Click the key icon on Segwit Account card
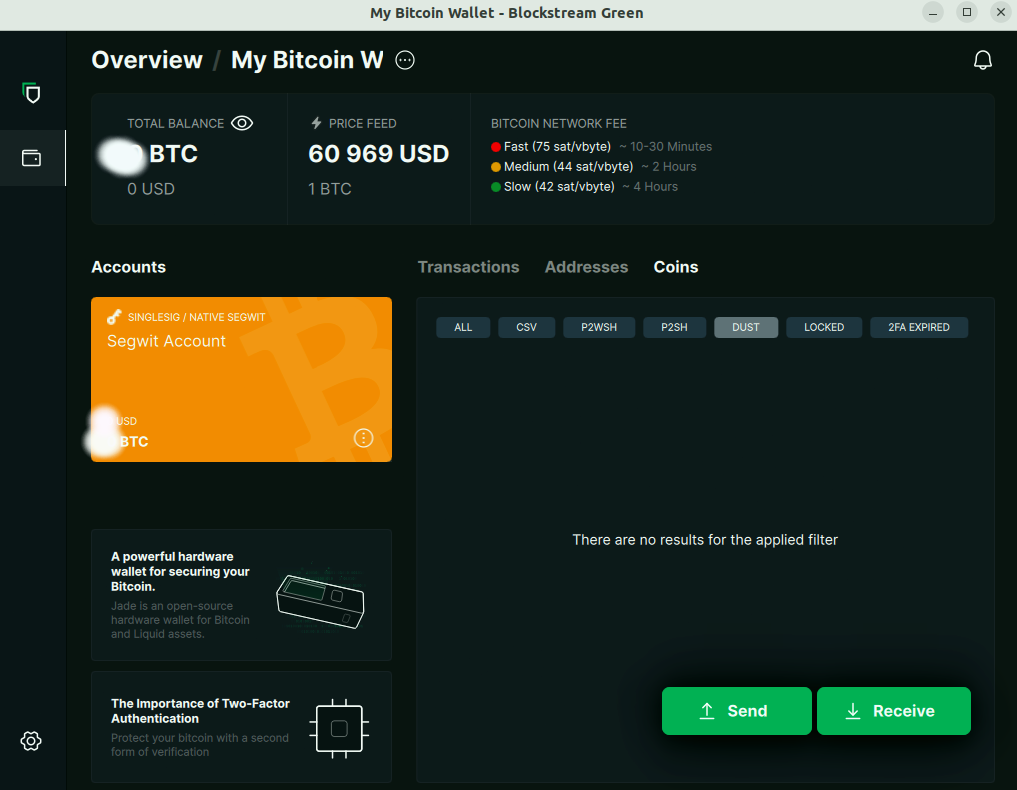This screenshot has height=790, width=1017. tap(114, 317)
